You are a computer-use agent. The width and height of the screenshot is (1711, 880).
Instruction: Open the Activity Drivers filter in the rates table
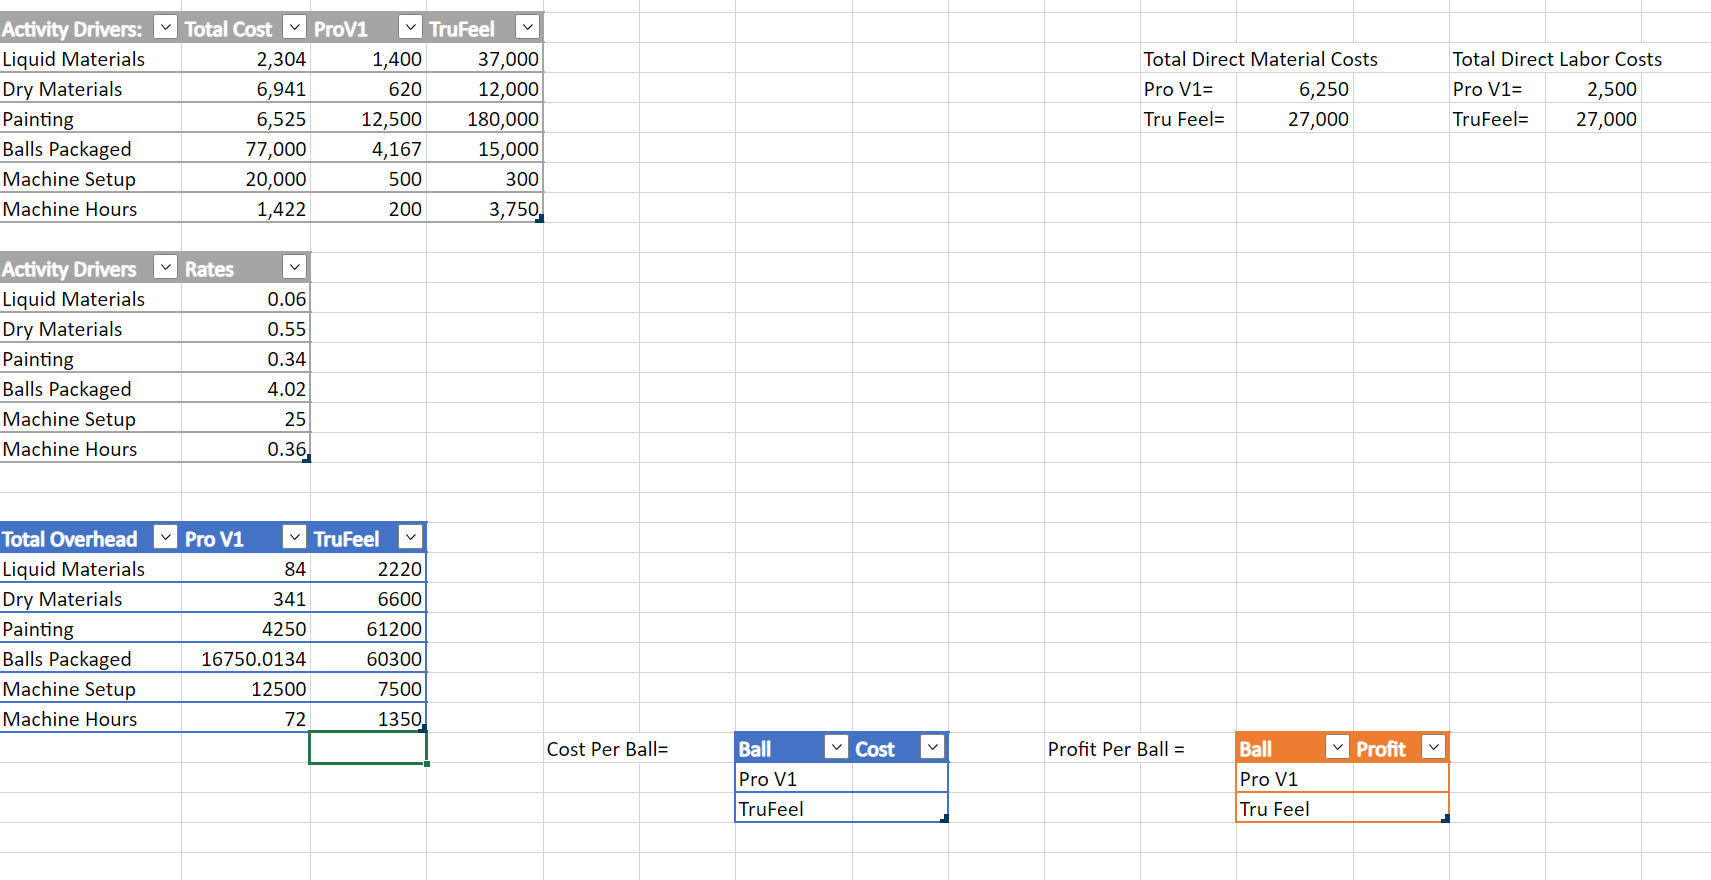[x=166, y=268]
